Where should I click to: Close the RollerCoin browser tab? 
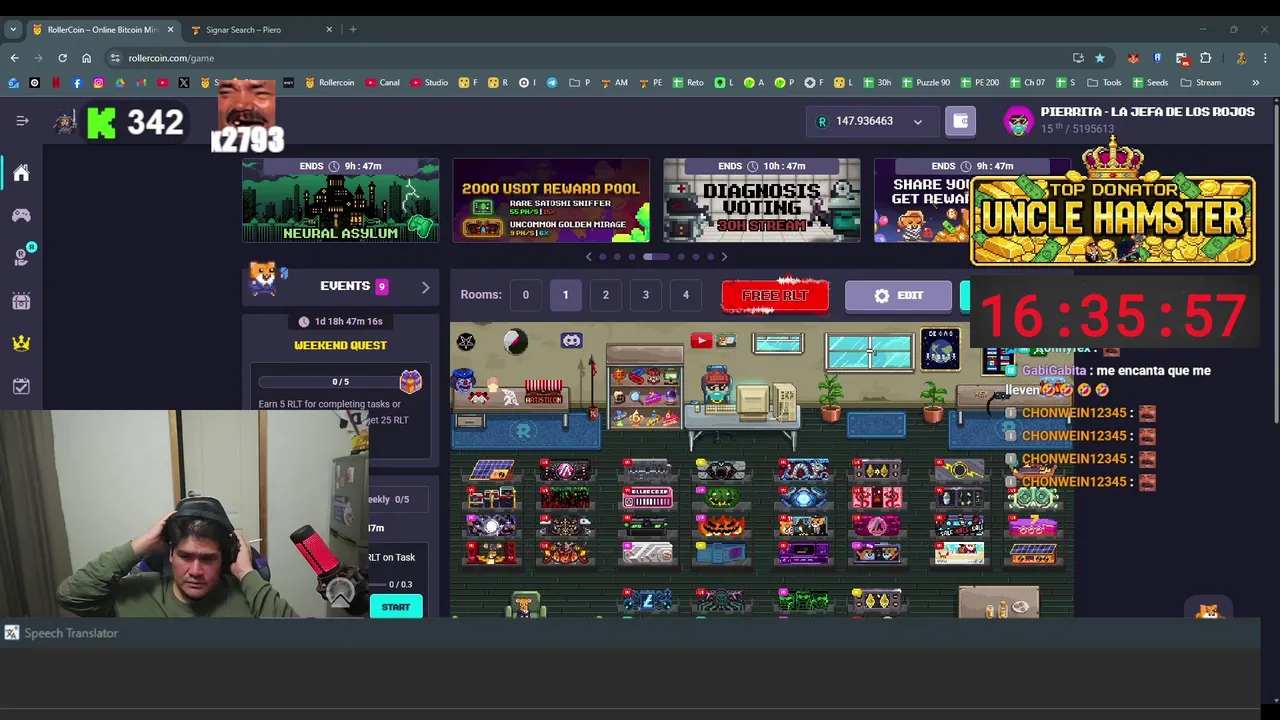(x=170, y=29)
